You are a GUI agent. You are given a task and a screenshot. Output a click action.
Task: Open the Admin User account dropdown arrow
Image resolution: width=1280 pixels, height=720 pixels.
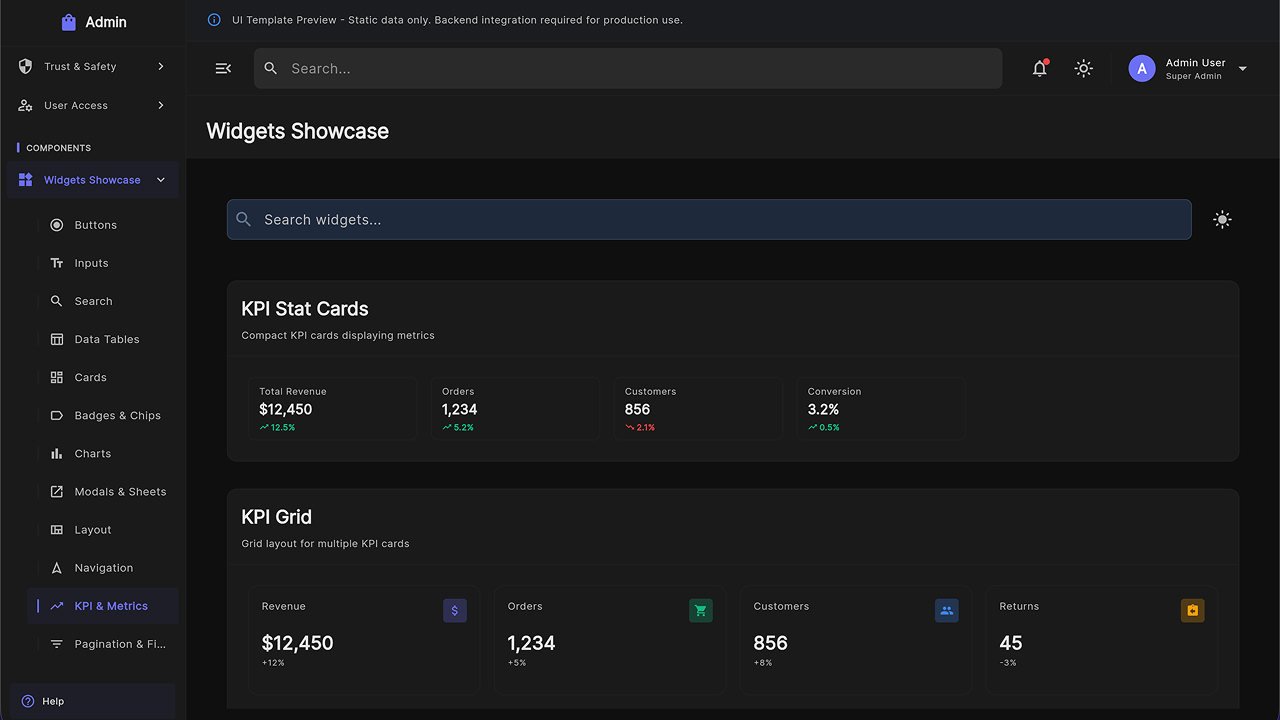[1243, 69]
